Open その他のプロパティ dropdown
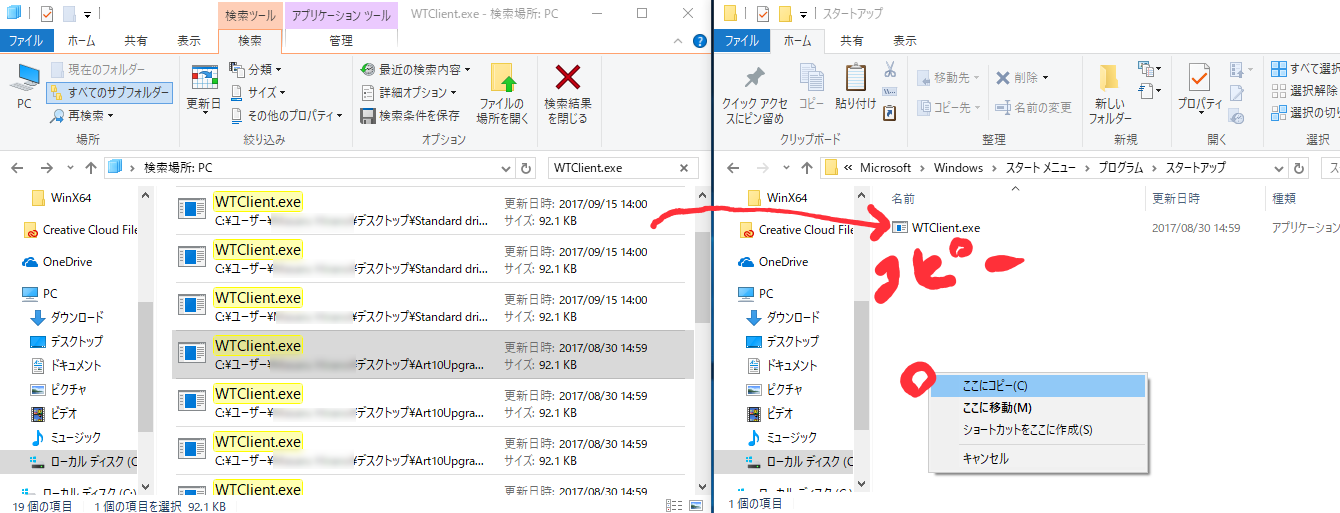 coord(286,115)
